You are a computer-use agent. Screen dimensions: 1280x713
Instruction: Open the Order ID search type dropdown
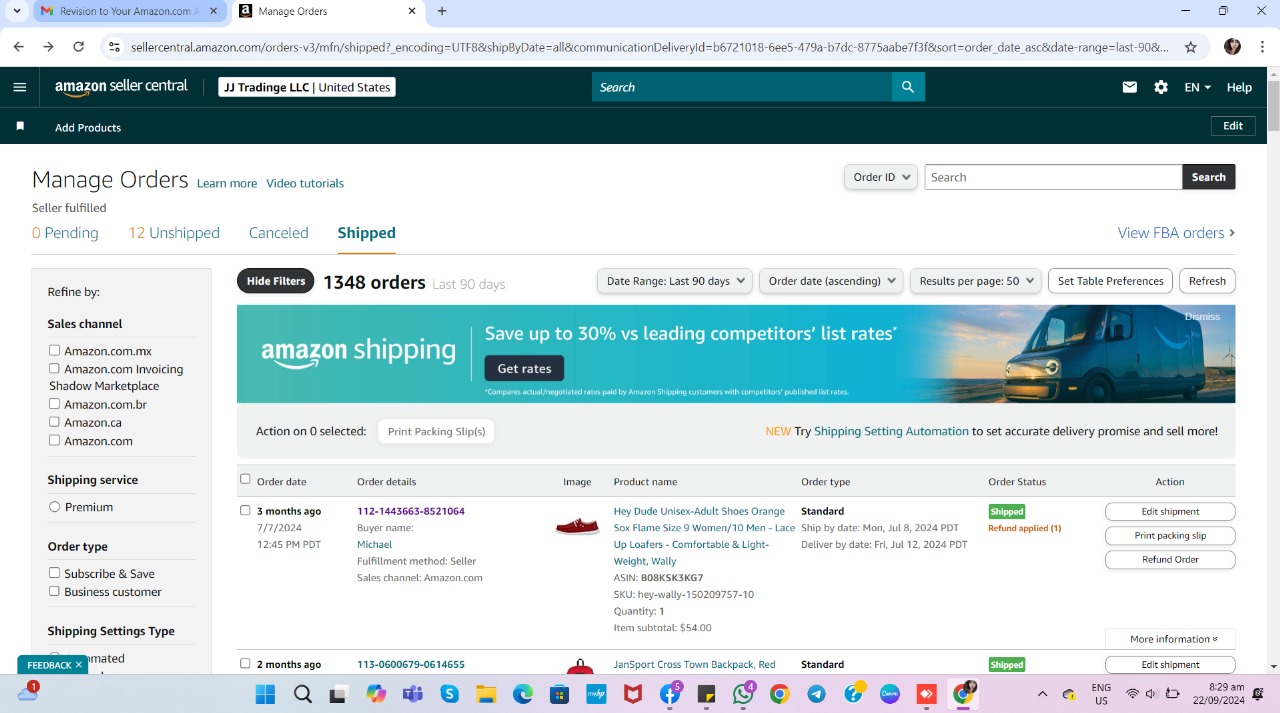881,177
